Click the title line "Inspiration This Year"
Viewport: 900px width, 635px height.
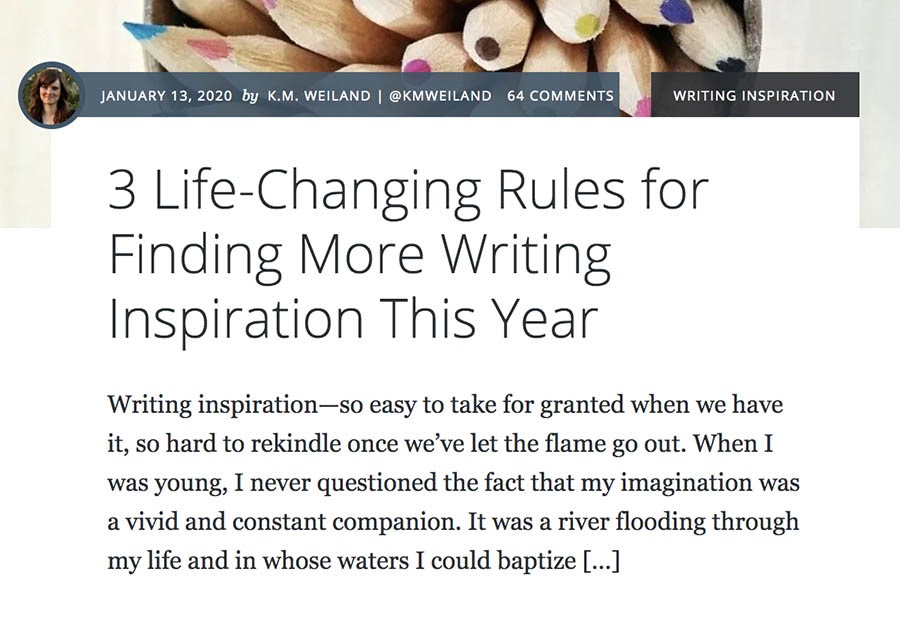[352, 319]
